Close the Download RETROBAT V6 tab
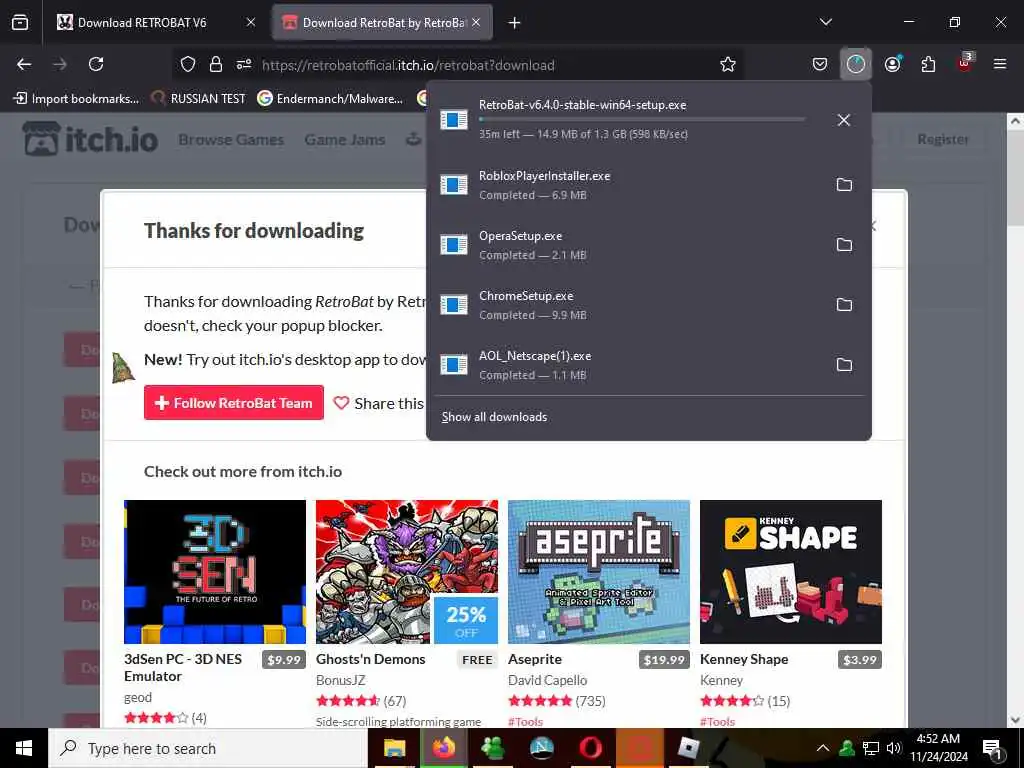Screen dimensions: 1024x768 click(x=251, y=23)
